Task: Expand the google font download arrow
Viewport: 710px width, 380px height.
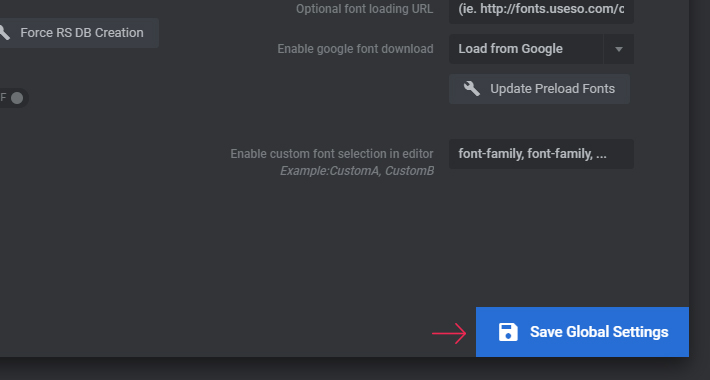Action: pos(619,49)
